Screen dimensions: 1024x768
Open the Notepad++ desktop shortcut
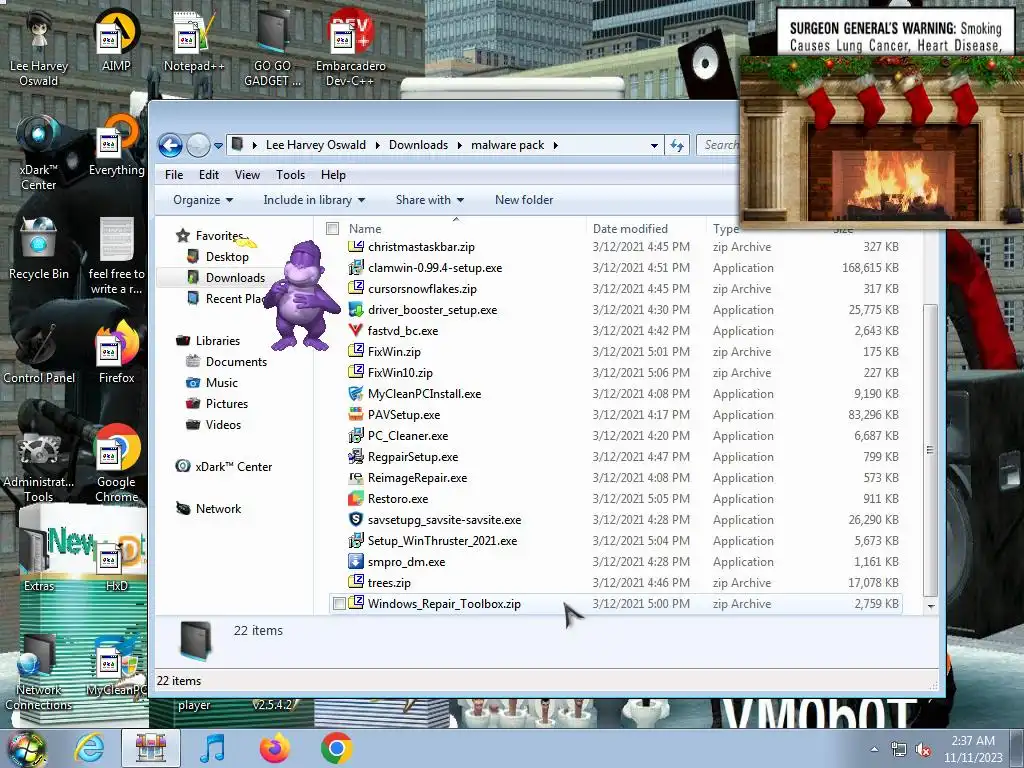click(194, 42)
